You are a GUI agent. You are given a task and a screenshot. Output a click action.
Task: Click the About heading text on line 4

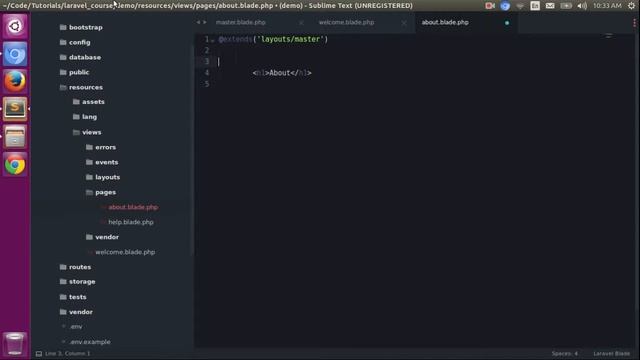[x=280, y=73]
